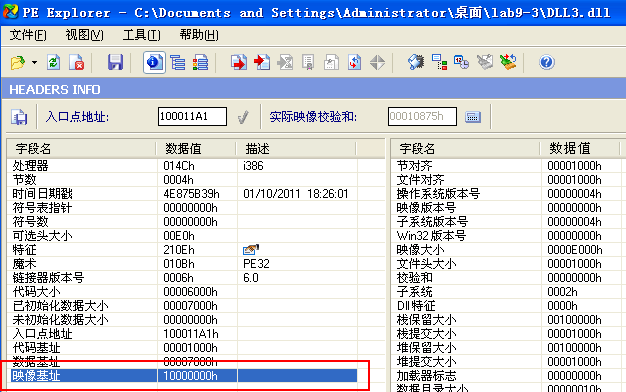Click the 描述 column header

296,149
